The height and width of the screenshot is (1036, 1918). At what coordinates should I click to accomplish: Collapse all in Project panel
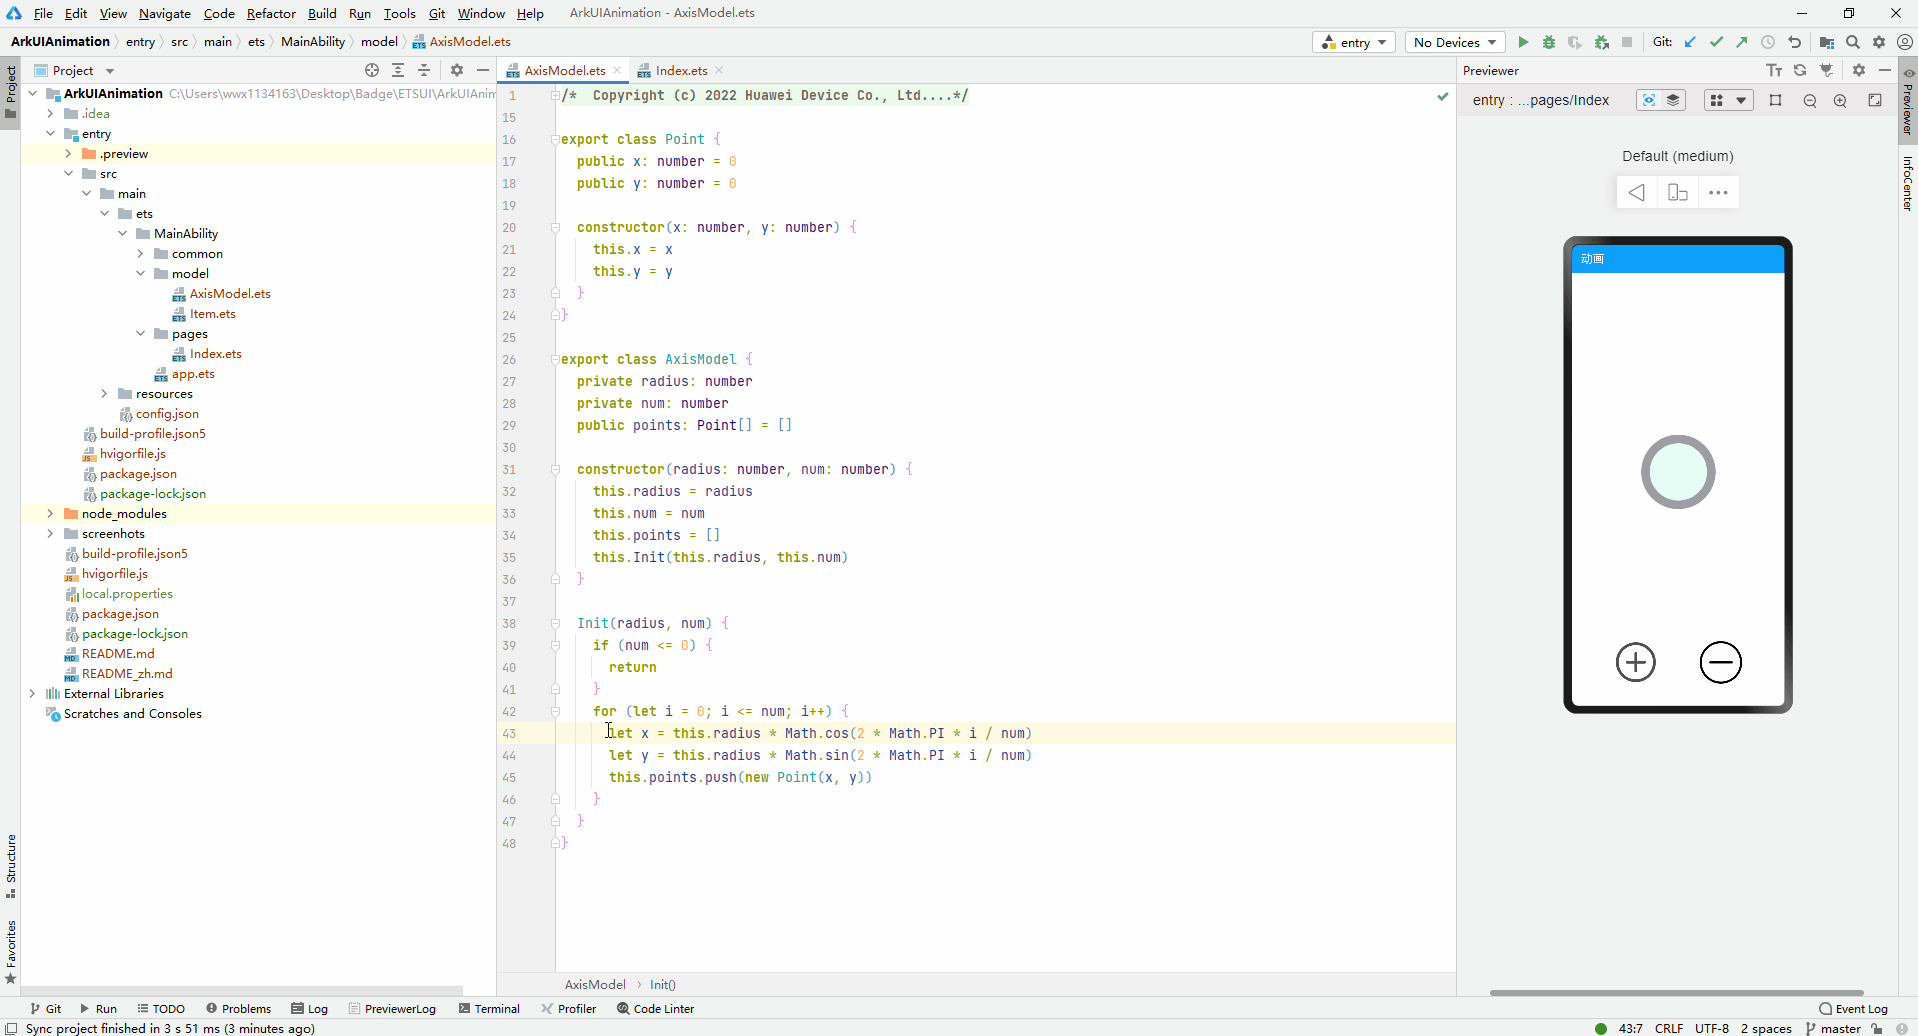(x=424, y=70)
